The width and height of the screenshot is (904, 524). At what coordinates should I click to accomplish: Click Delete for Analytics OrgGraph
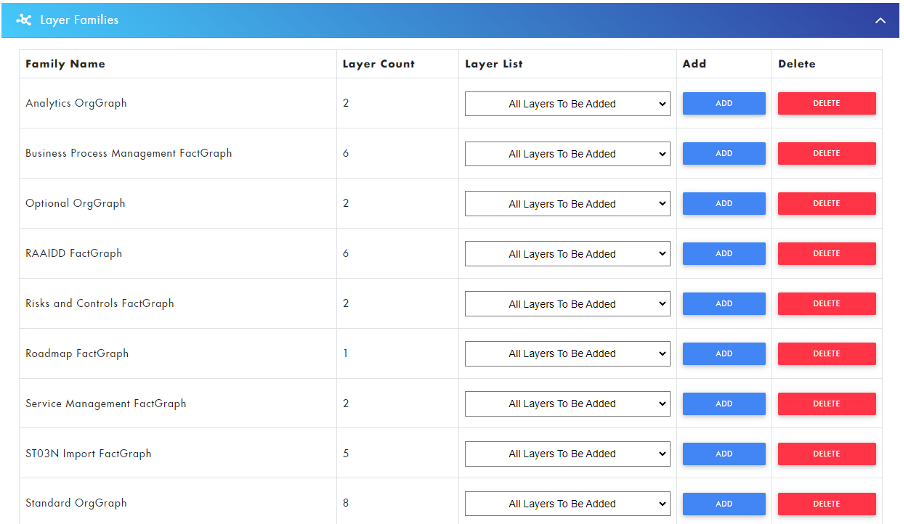[x=826, y=104]
